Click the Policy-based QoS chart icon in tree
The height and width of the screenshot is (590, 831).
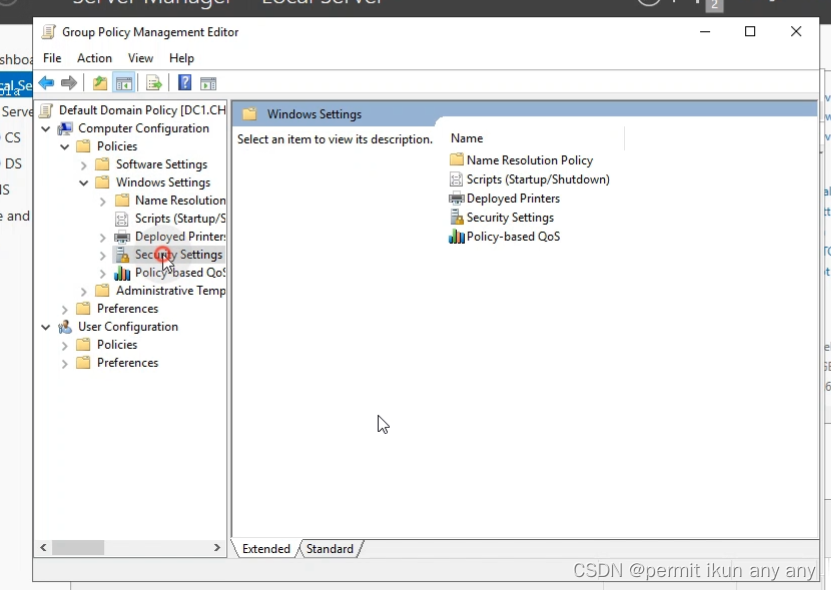coord(122,273)
